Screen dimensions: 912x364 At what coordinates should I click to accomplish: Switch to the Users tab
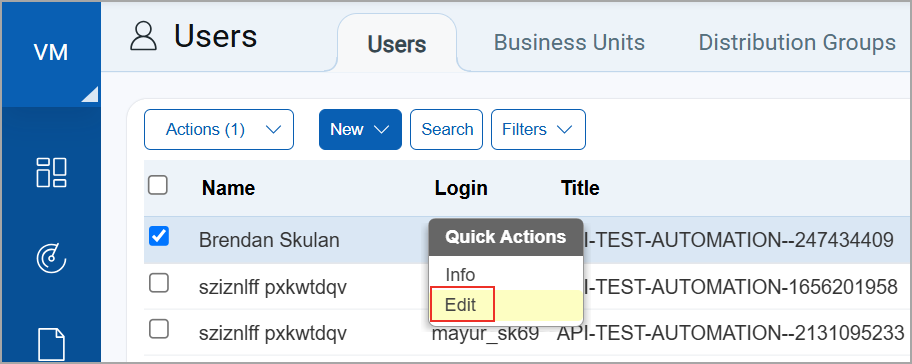[x=397, y=44]
